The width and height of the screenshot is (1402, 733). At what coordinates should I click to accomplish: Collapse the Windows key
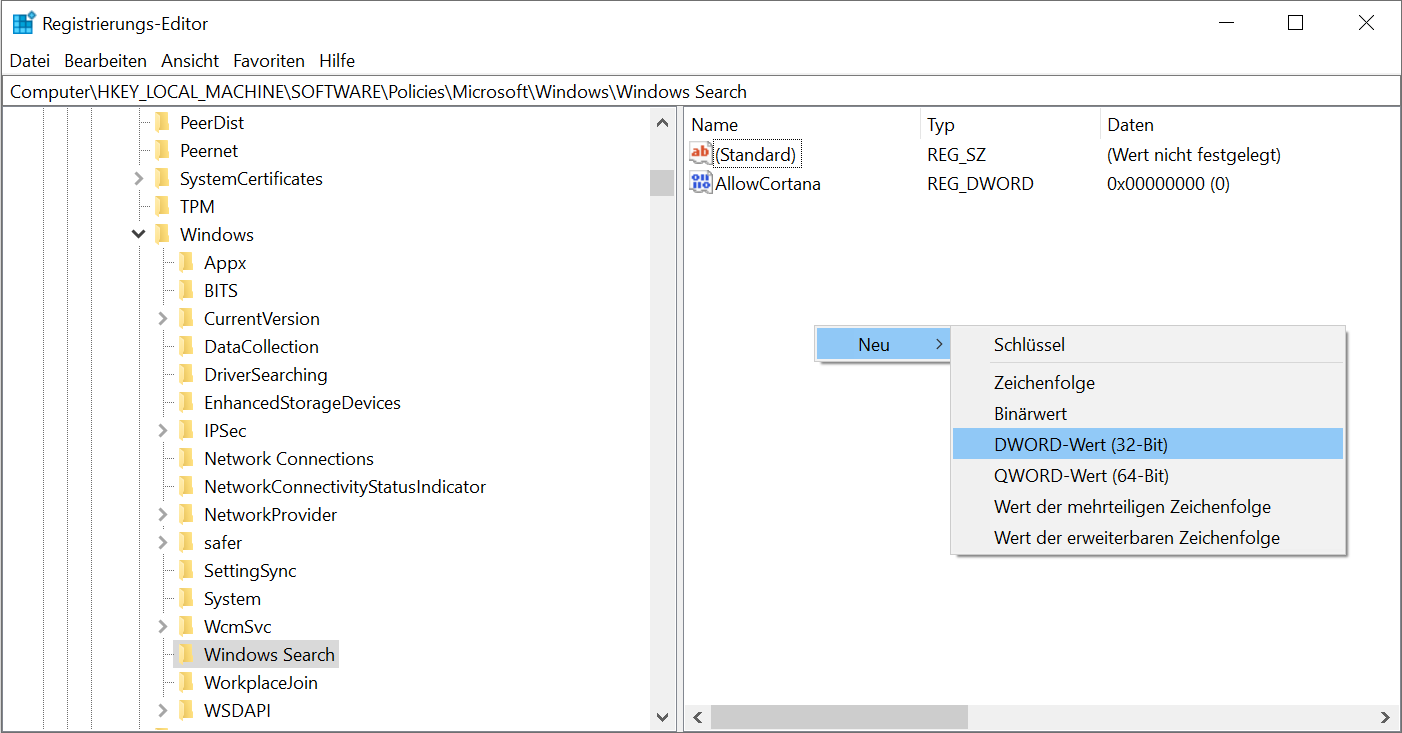(139, 235)
